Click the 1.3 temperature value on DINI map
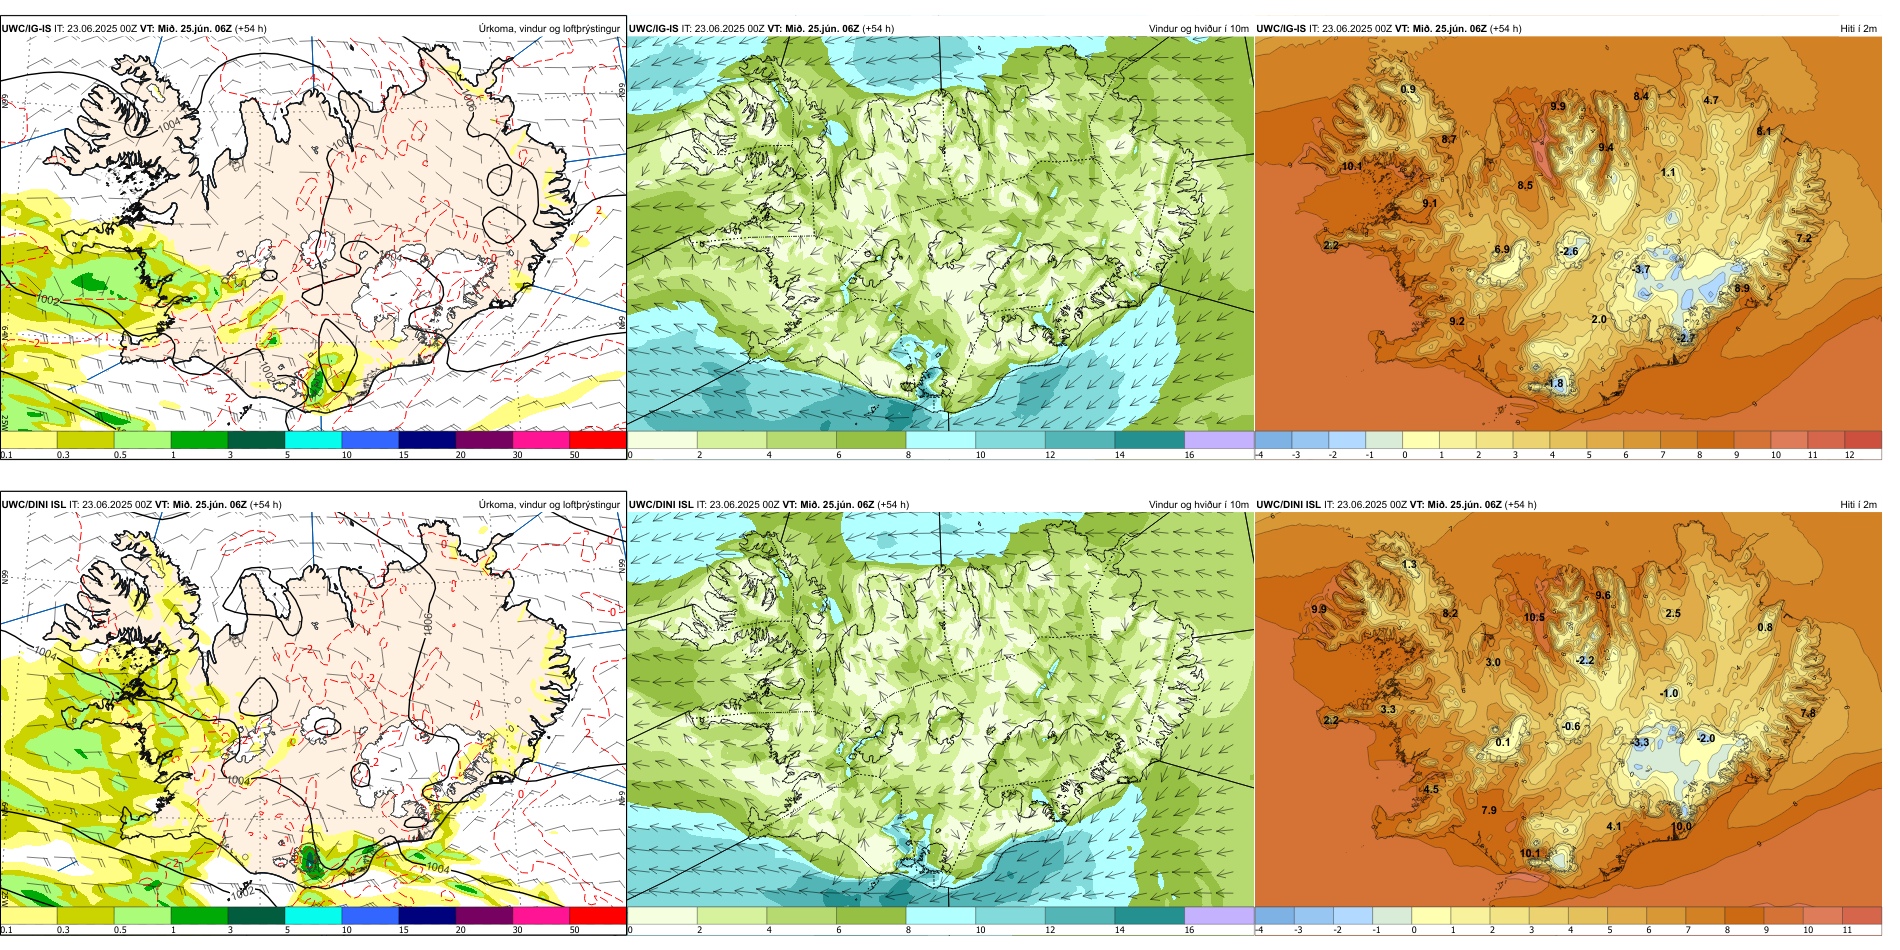The width and height of the screenshot is (1900, 950). coord(1409,565)
